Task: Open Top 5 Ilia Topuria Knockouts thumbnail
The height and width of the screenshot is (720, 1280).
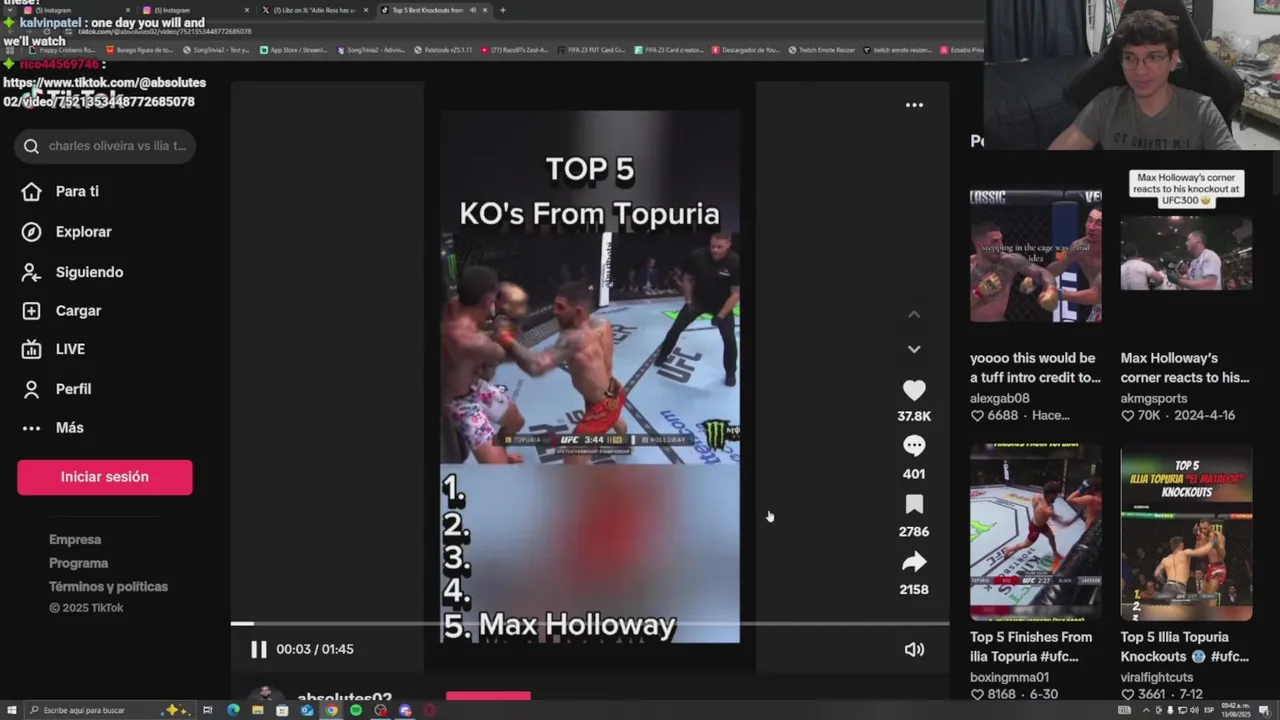Action: pyautogui.click(x=1186, y=533)
